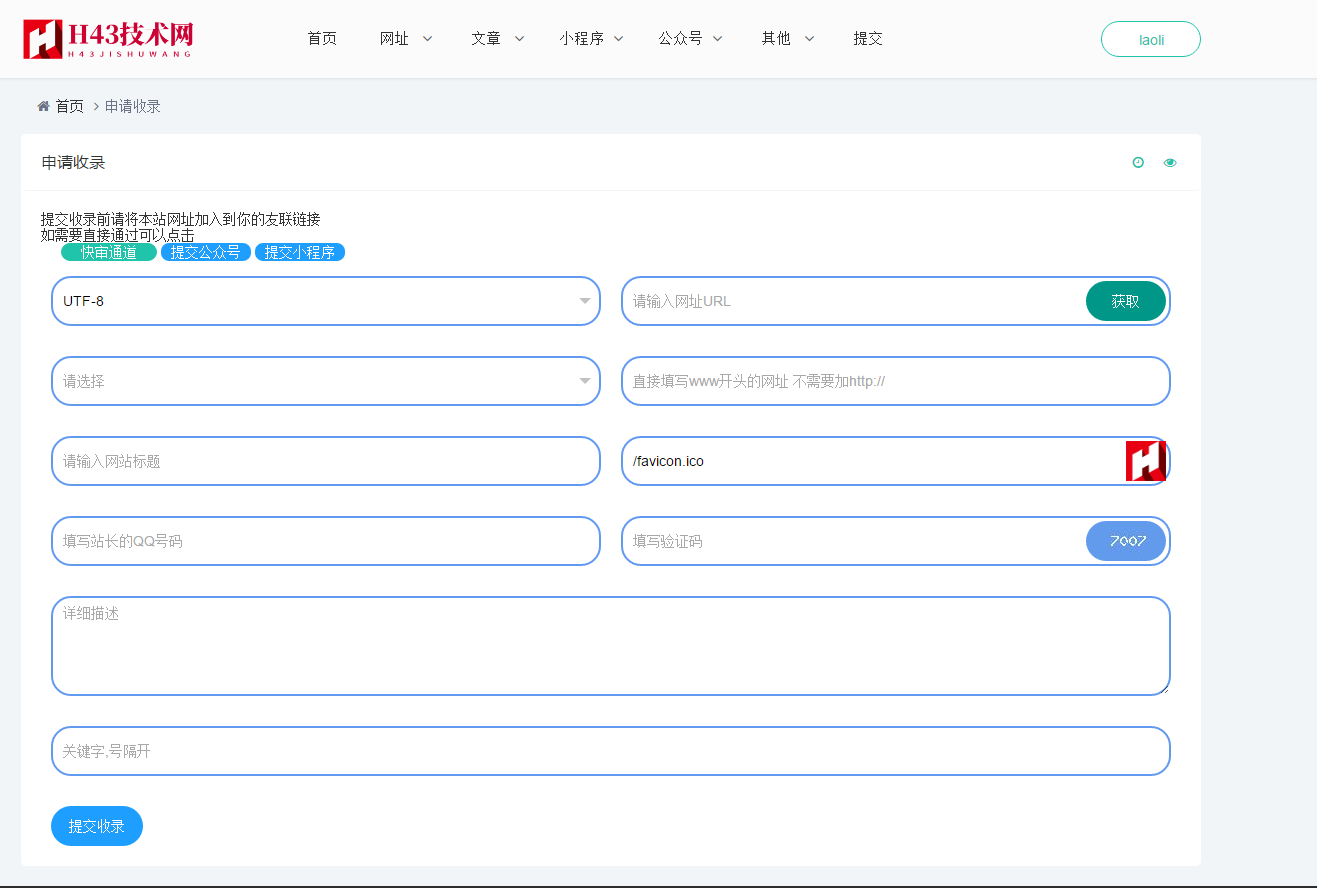Click the home icon in breadcrumb
The height and width of the screenshot is (888, 1317).
pos(44,106)
